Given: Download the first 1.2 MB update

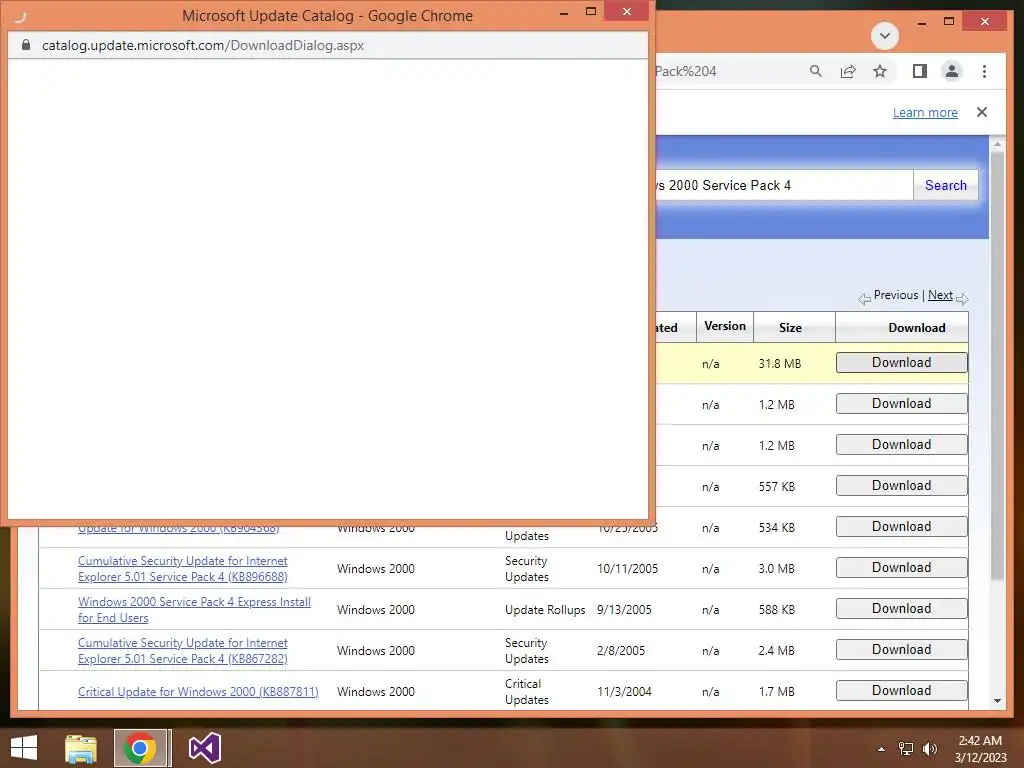Looking at the screenshot, I should click(901, 404).
